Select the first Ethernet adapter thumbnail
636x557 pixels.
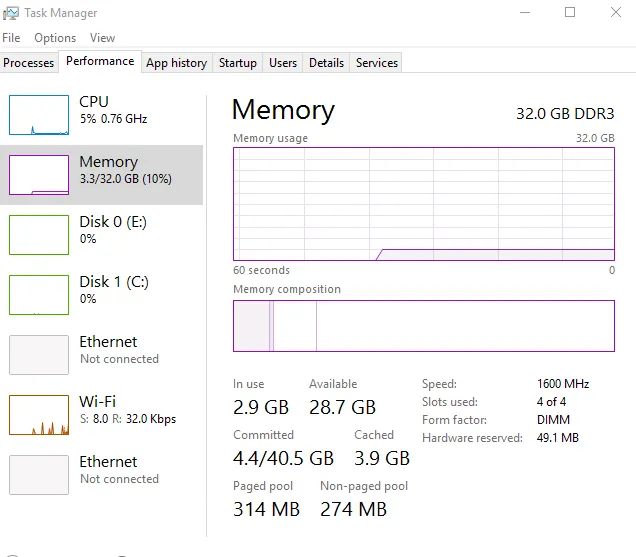point(39,355)
